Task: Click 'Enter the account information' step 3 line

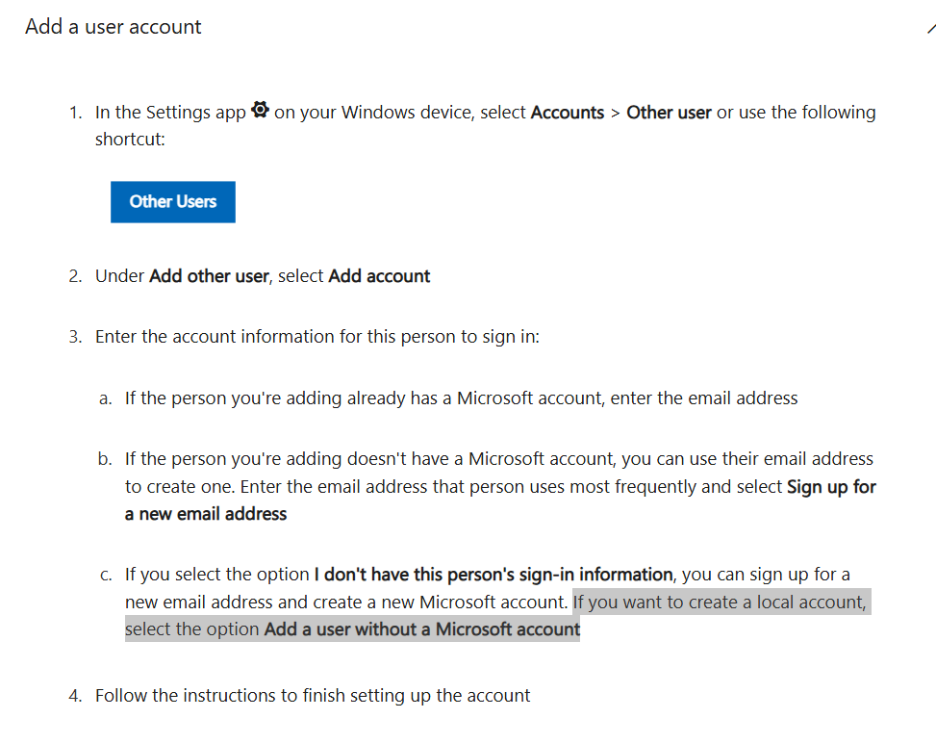Action: tap(317, 337)
